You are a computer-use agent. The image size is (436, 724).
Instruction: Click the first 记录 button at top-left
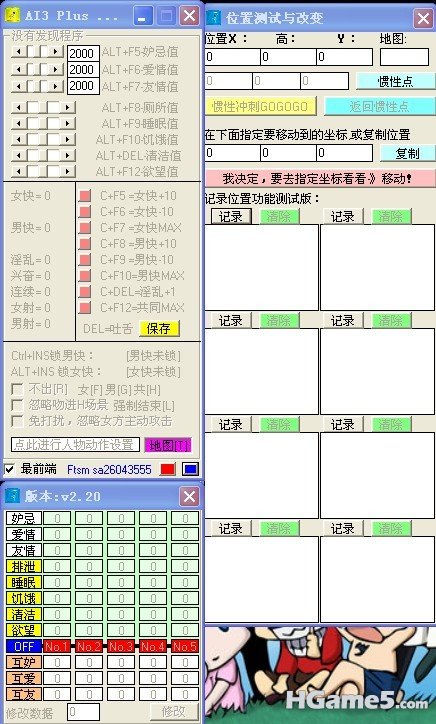[x=231, y=216]
